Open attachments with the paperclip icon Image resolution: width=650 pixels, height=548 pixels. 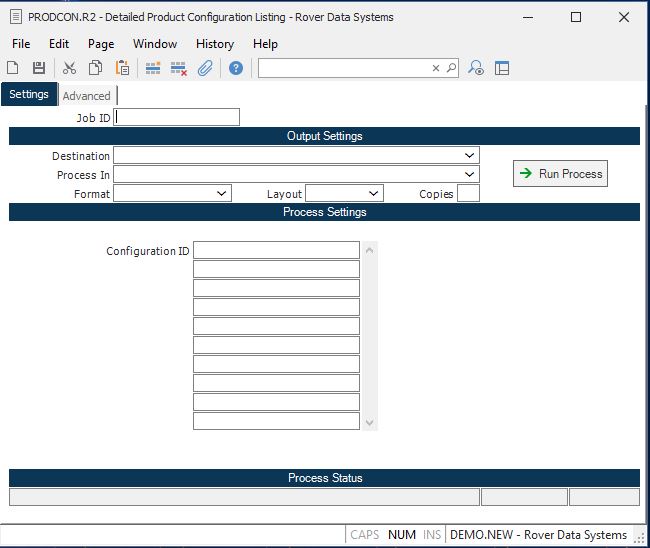point(205,68)
